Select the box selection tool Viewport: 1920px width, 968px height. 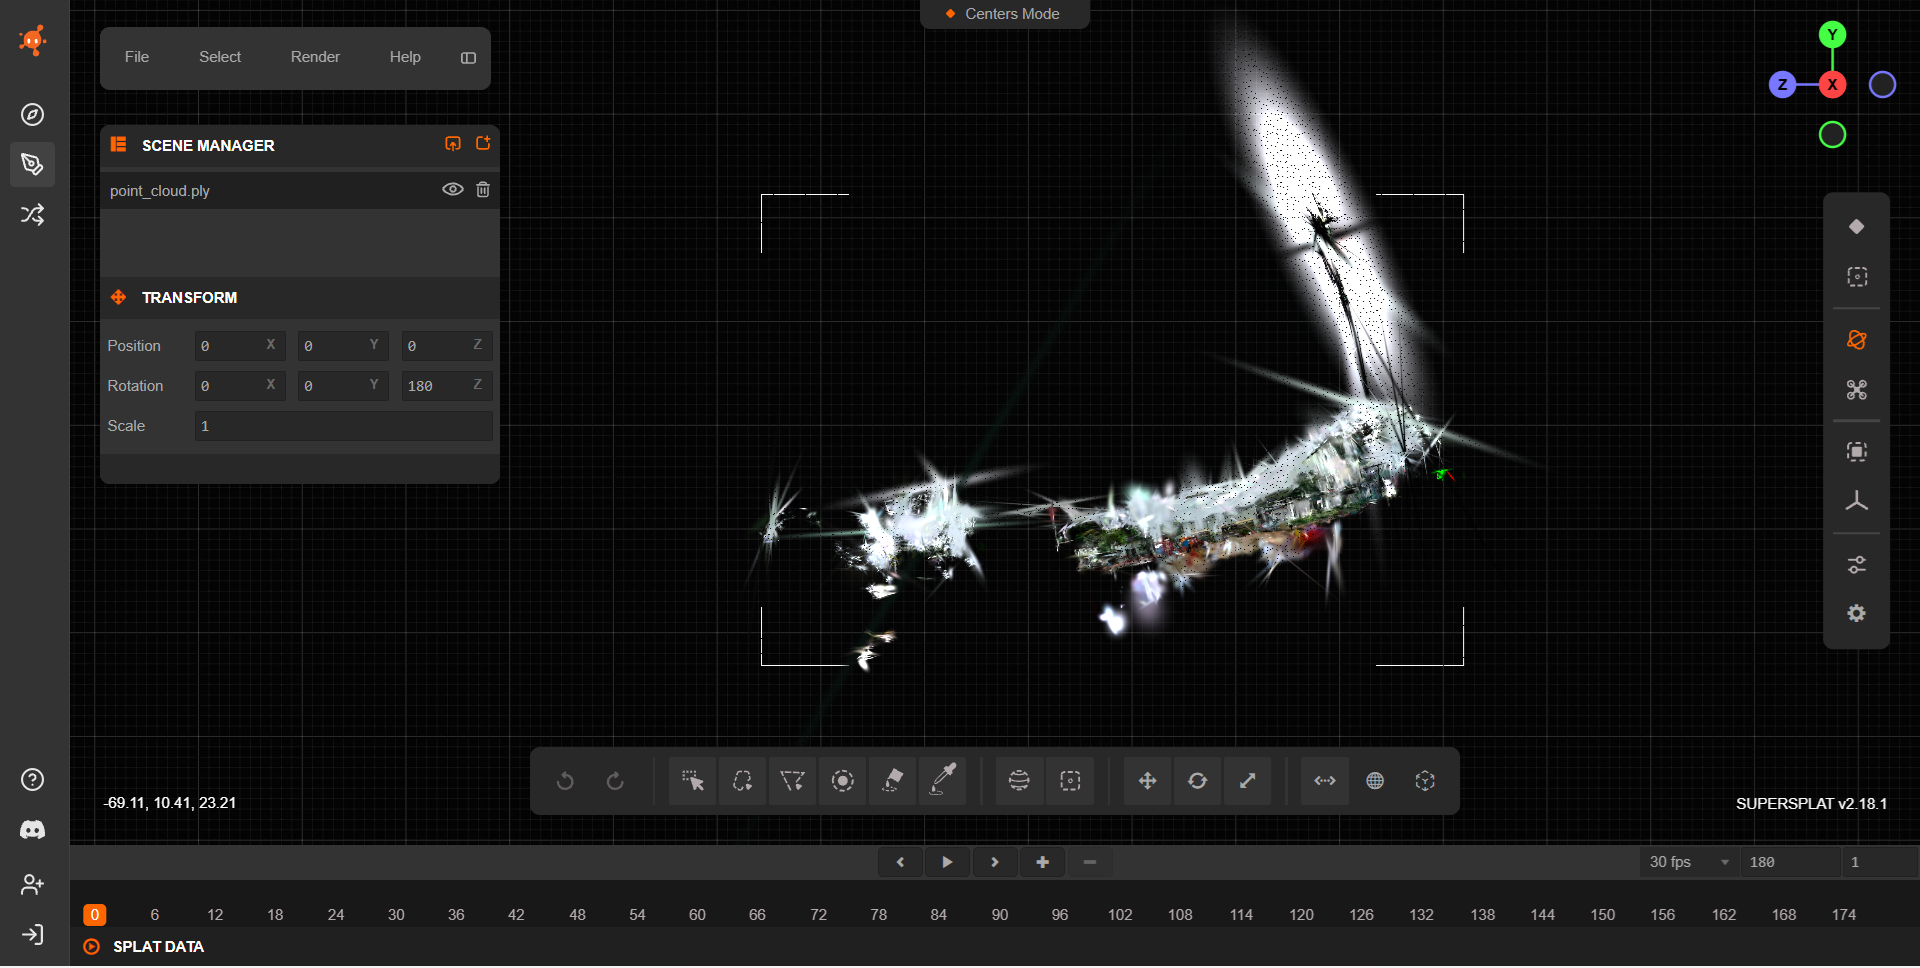[x=1070, y=781]
